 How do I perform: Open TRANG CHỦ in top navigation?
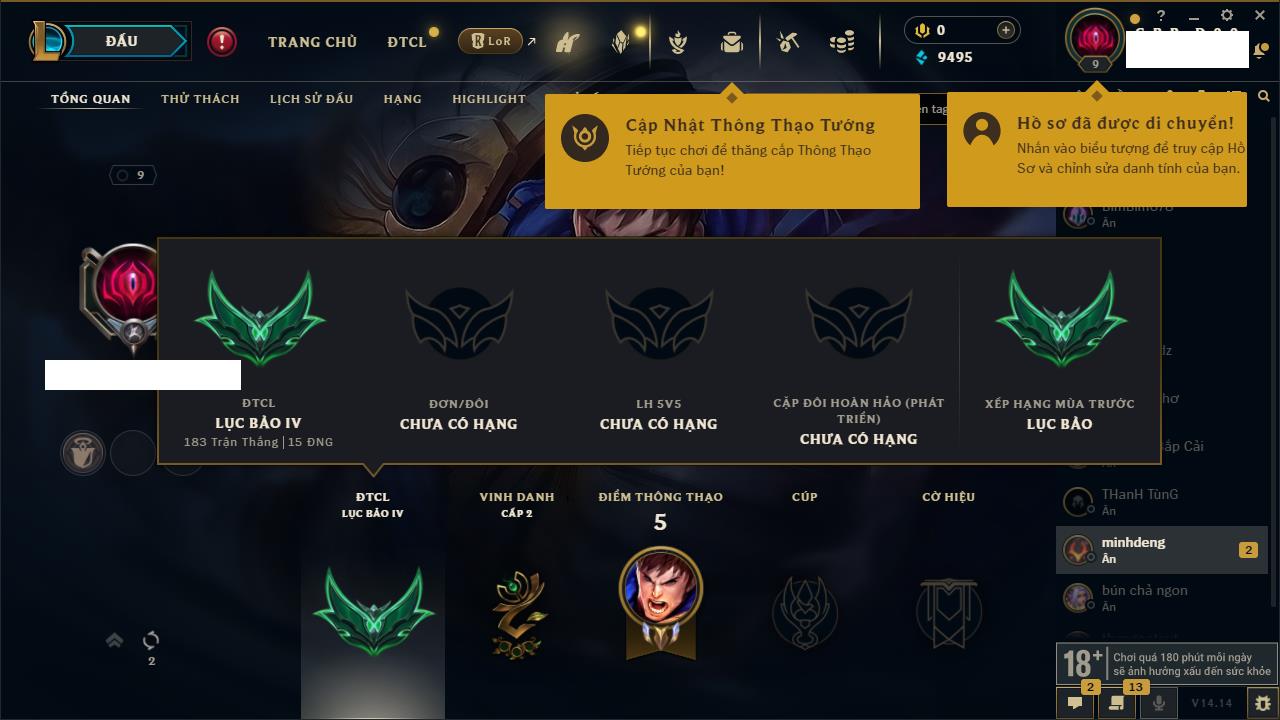tap(312, 42)
